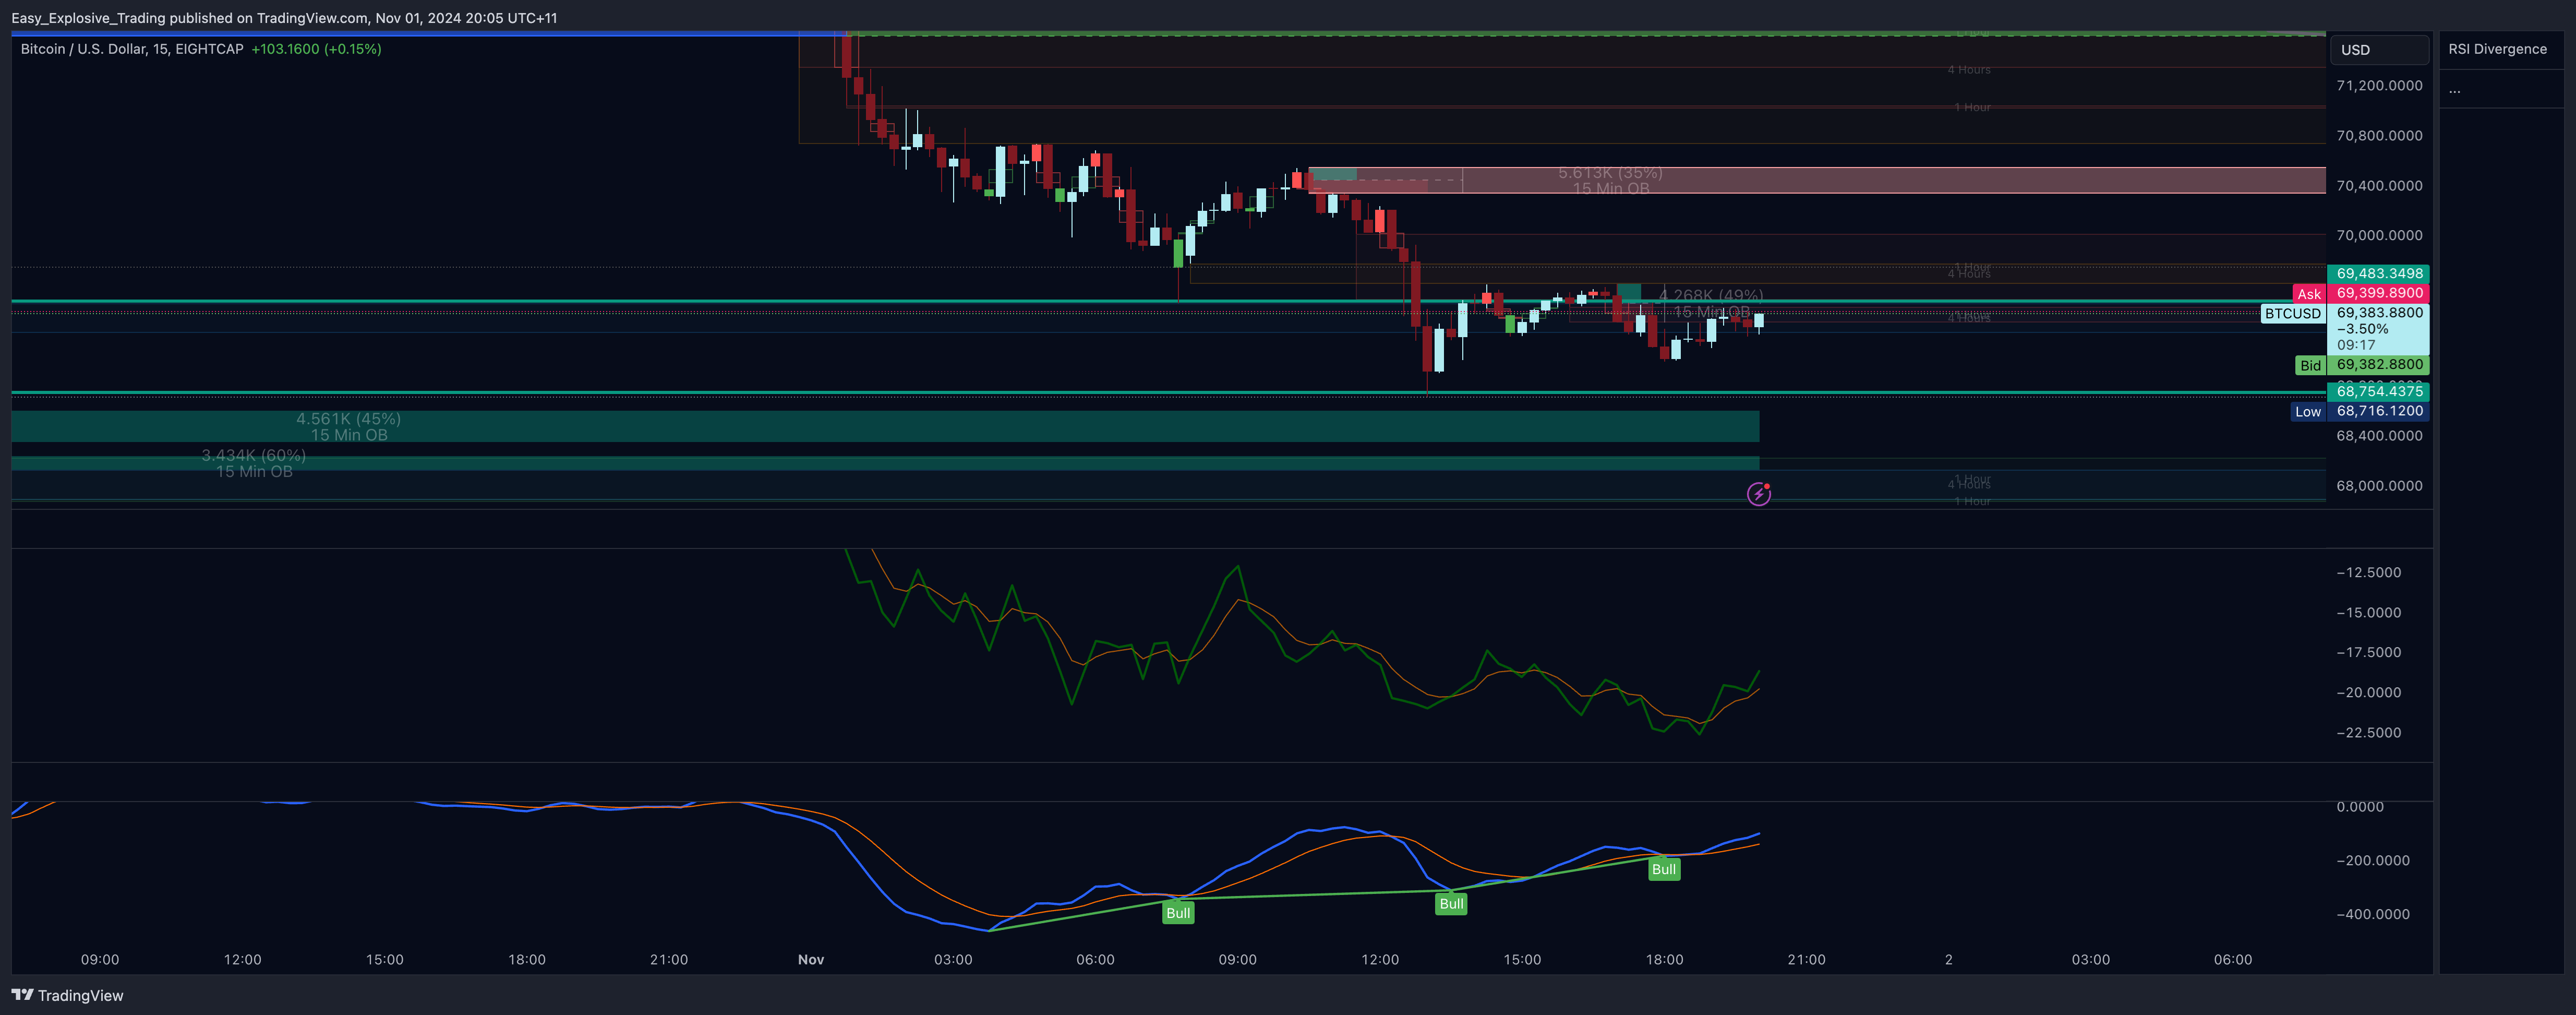
Task: Click the 4.268K (49%) order block label
Action: point(1711,295)
